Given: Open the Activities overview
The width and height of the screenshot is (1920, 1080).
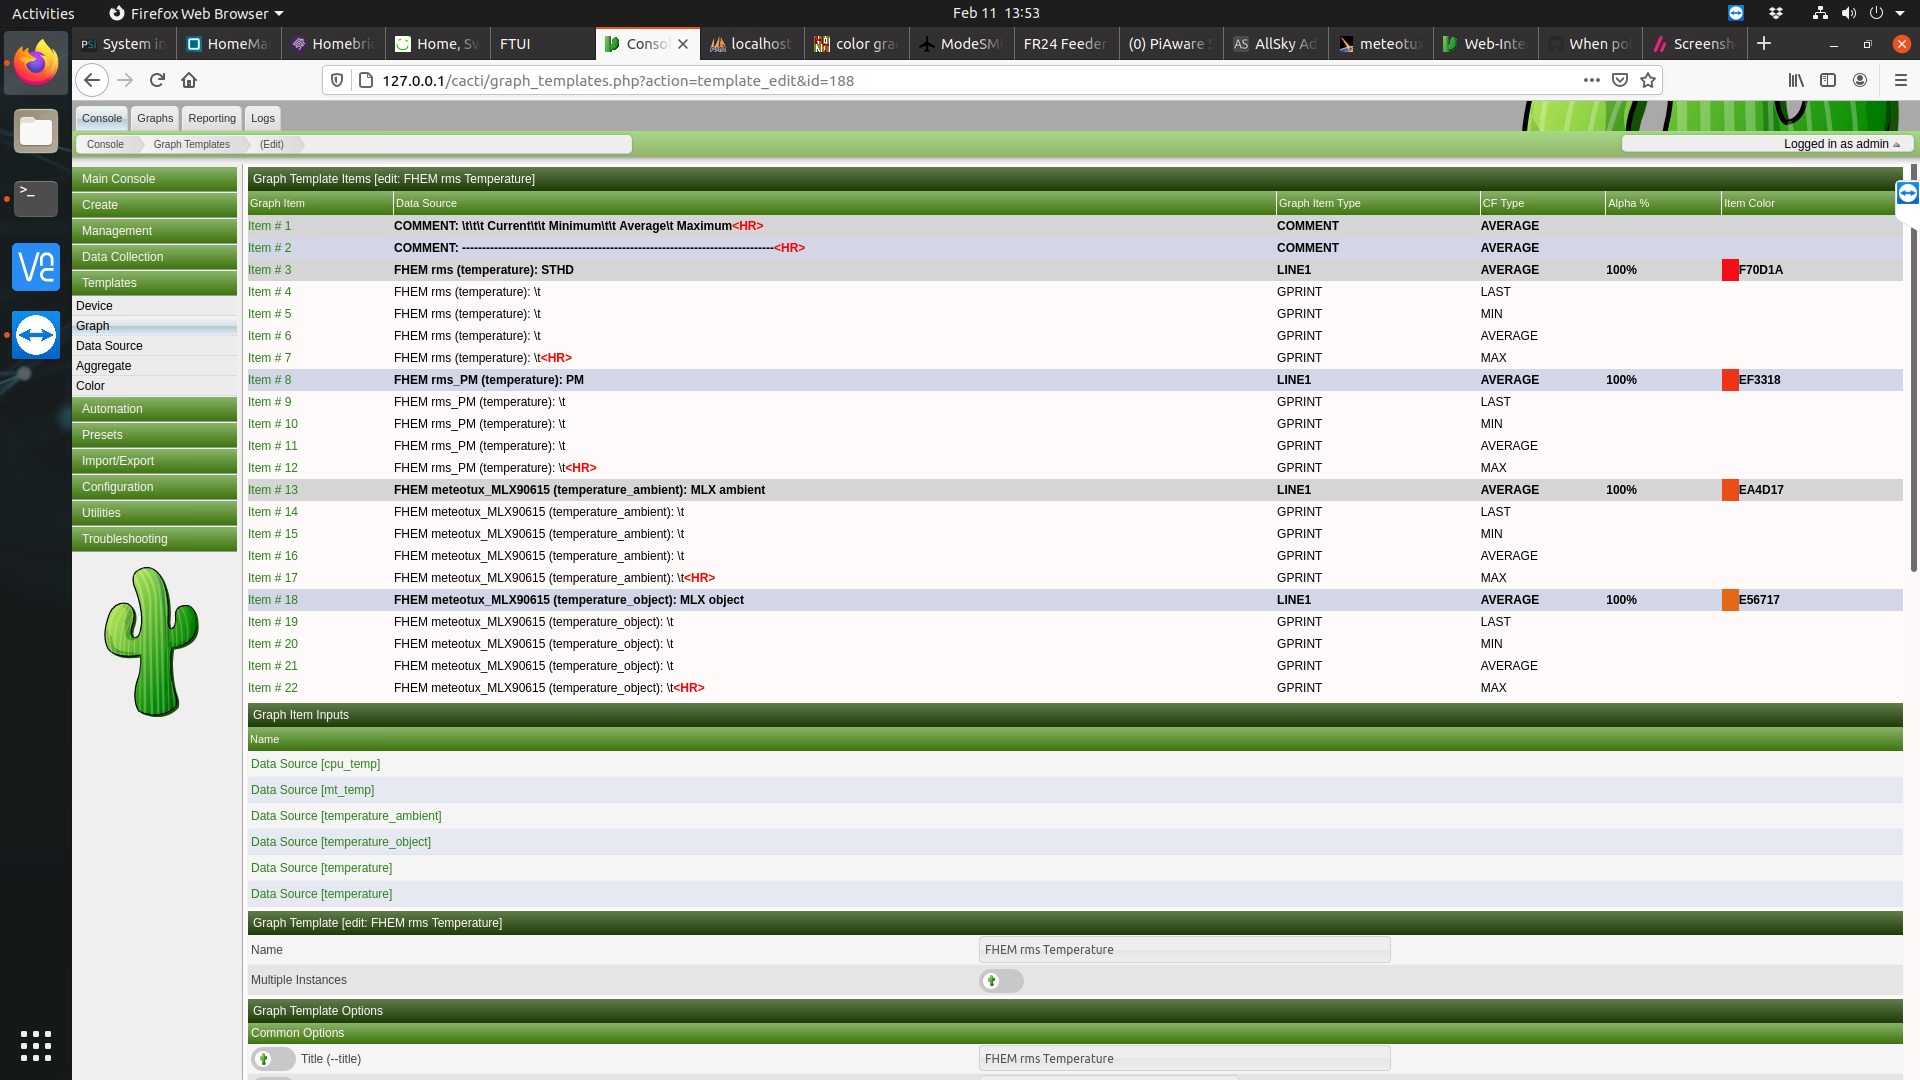Looking at the screenshot, I should tap(43, 13).
